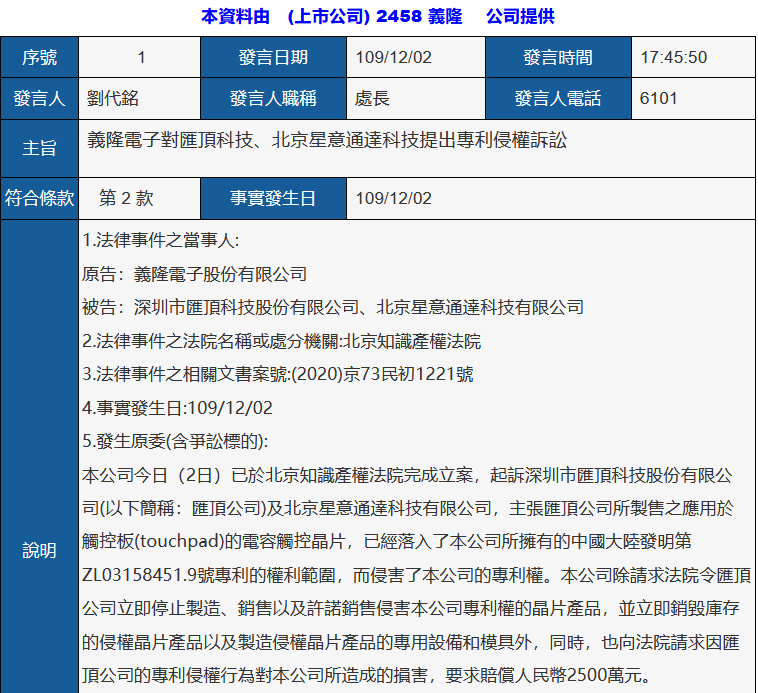The height and width of the screenshot is (693, 758).
Task: Click the fact date '109/12/02' beside 事實發生日 header
Action: point(394,199)
